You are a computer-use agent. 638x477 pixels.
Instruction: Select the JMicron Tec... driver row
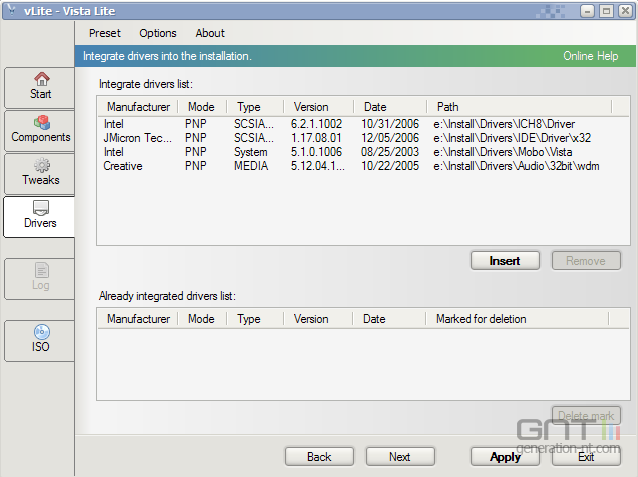click(x=363, y=138)
